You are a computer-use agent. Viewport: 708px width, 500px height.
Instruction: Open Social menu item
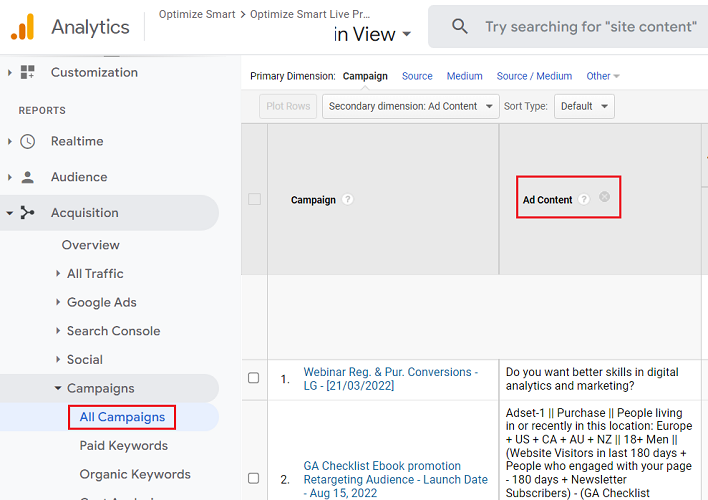coord(85,360)
